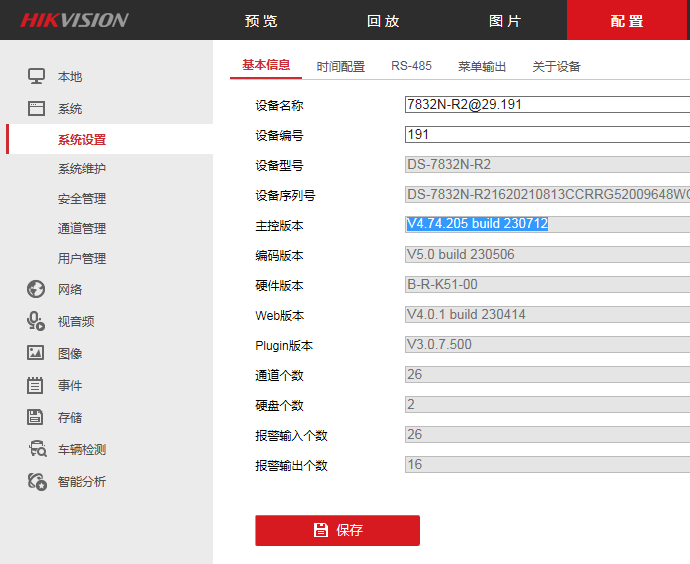690x564 pixels.
Task: Click the 设备编号 field showing 191
Action: 546,135
